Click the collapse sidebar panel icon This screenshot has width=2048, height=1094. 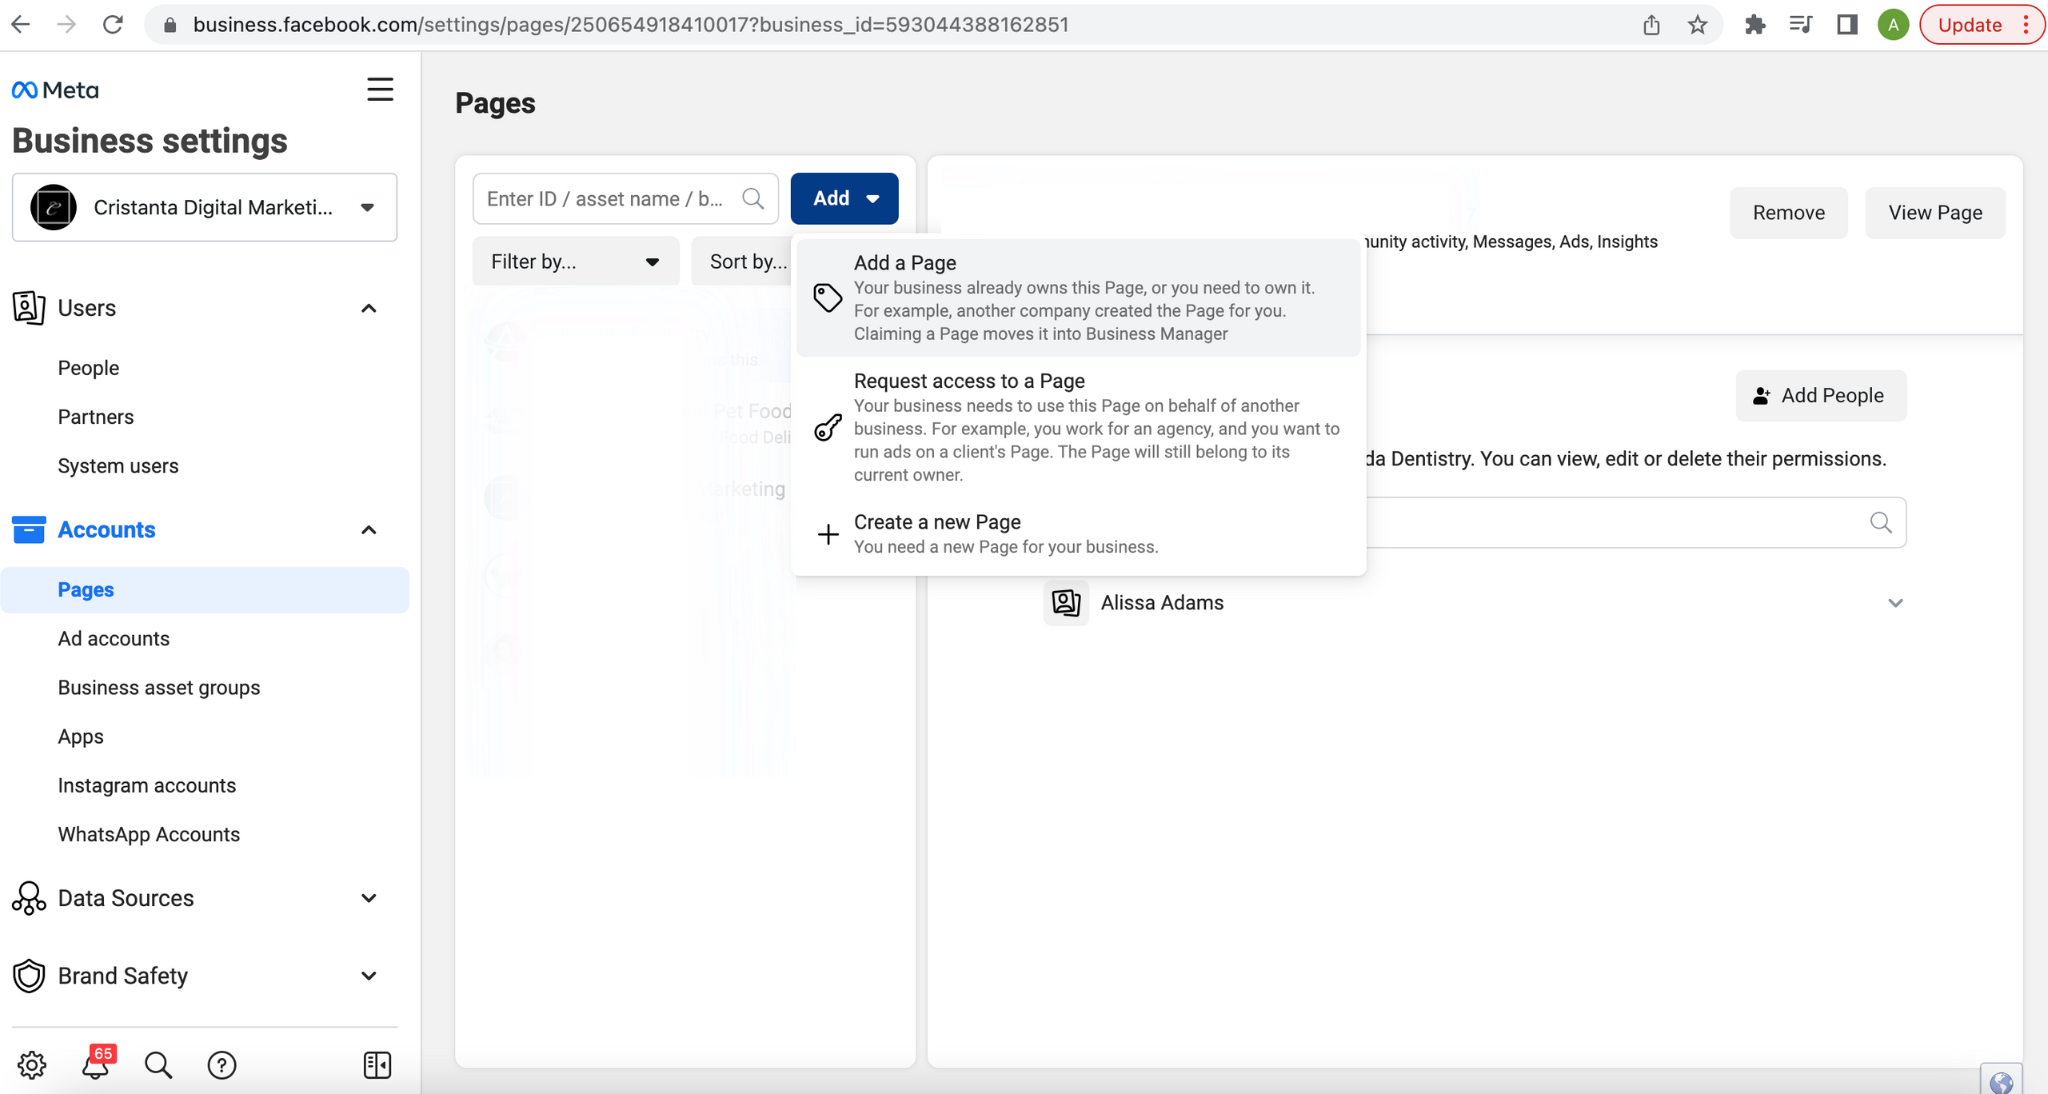point(377,1065)
